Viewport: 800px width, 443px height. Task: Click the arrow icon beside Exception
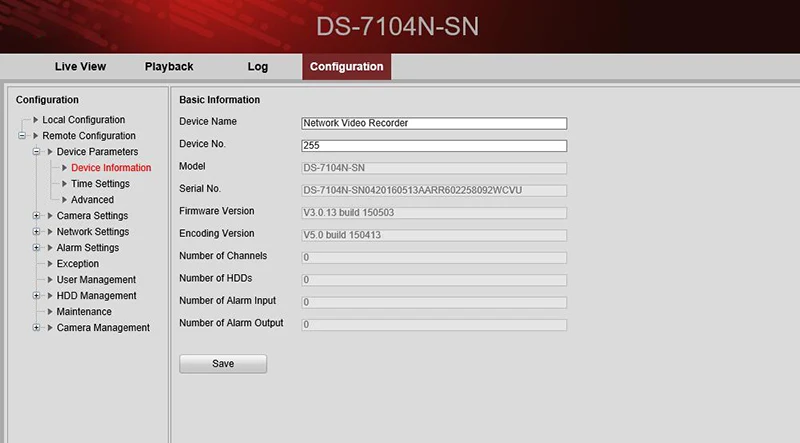pos(50,263)
